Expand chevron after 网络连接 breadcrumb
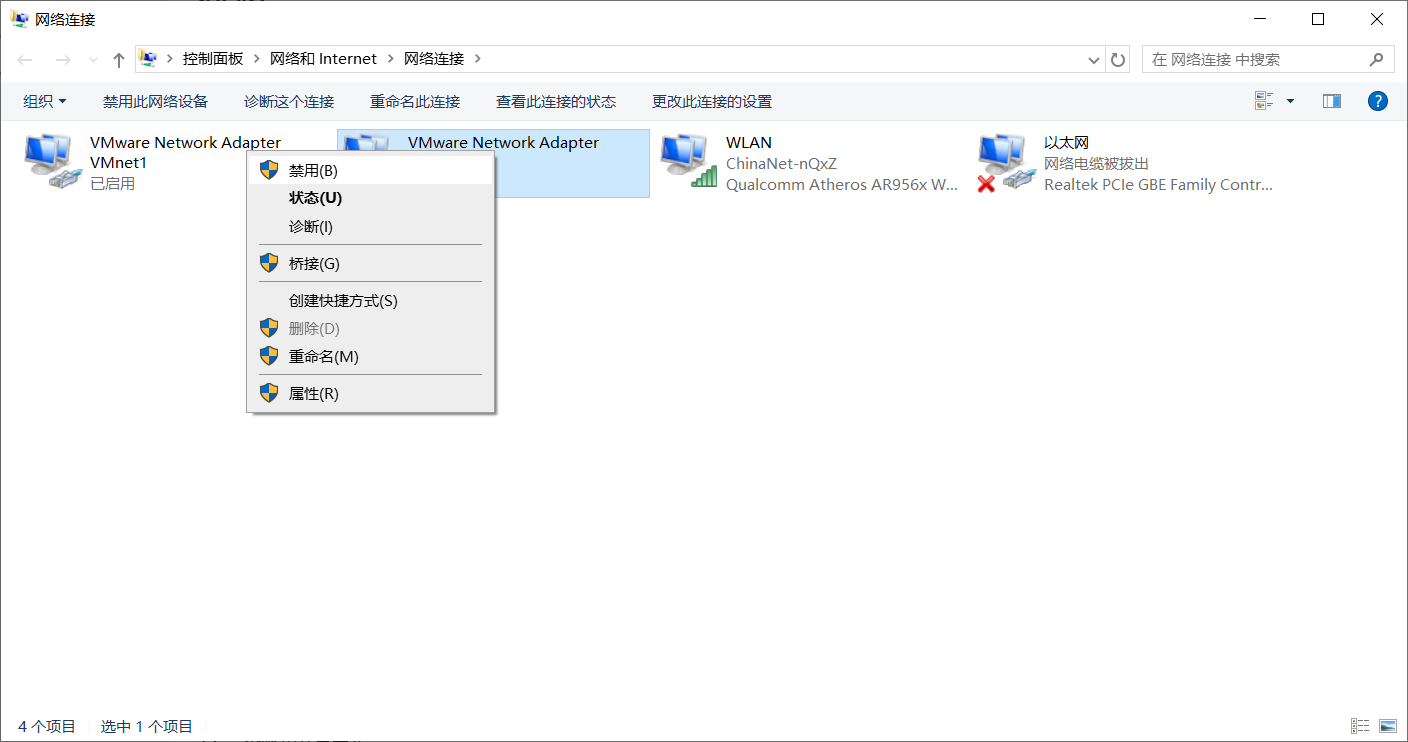This screenshot has width=1408, height=742. tap(477, 59)
